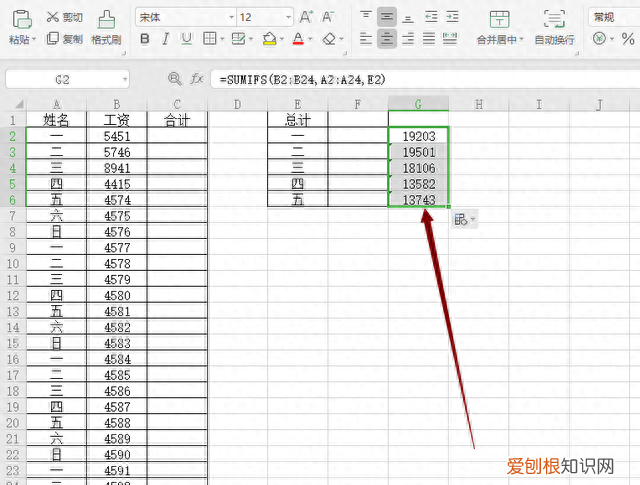Click the formula bar input field

(420, 79)
